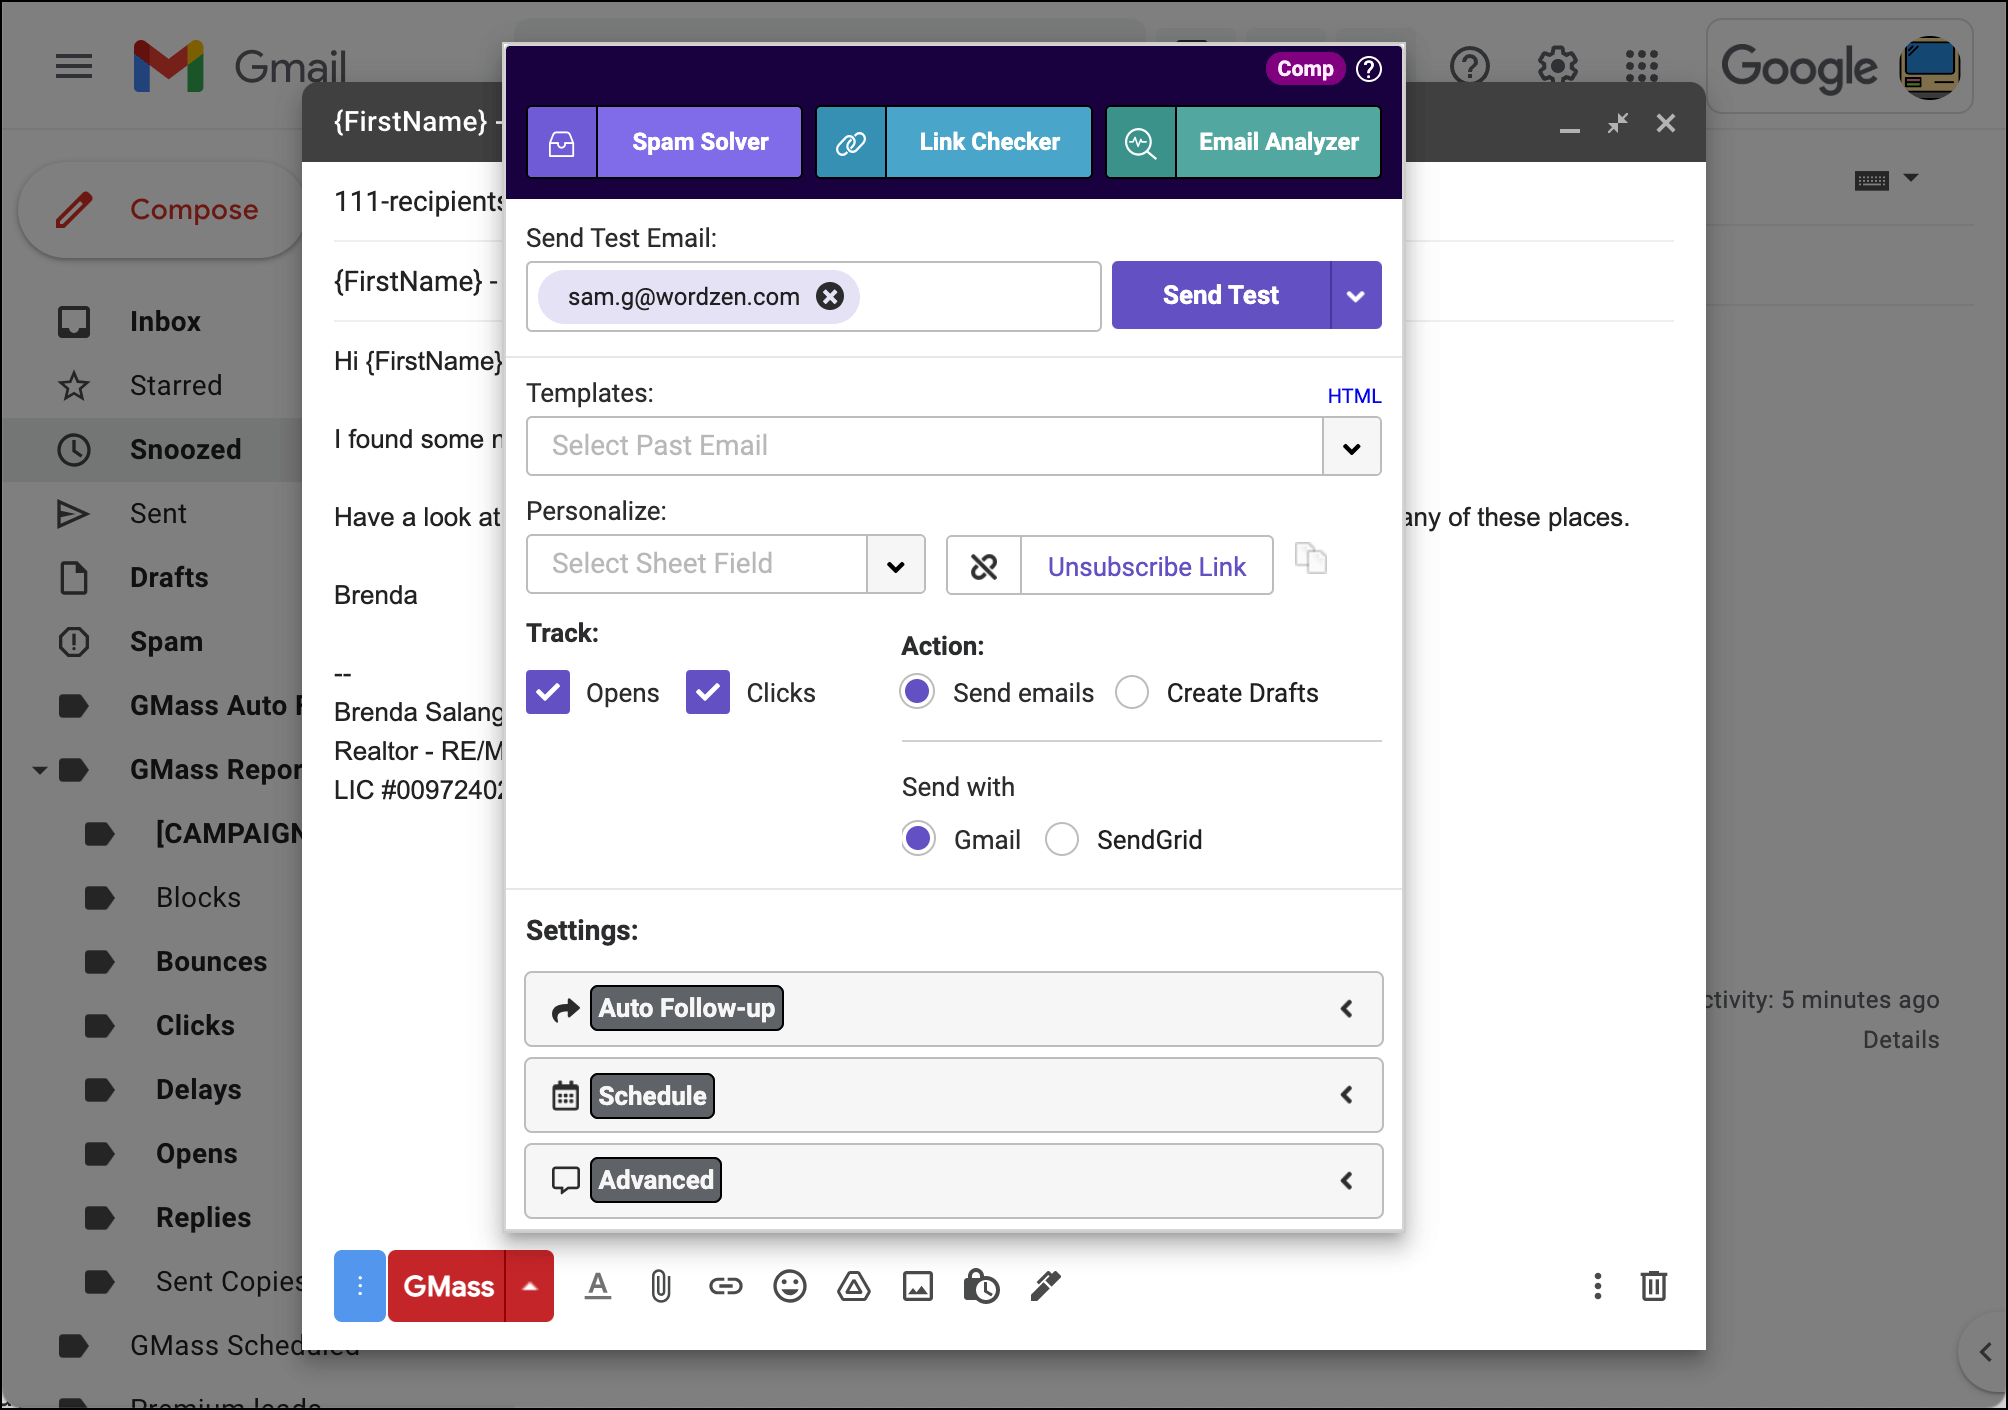Screen dimensions: 2008x1410
Task: Click the insert photo icon
Action: (918, 1286)
